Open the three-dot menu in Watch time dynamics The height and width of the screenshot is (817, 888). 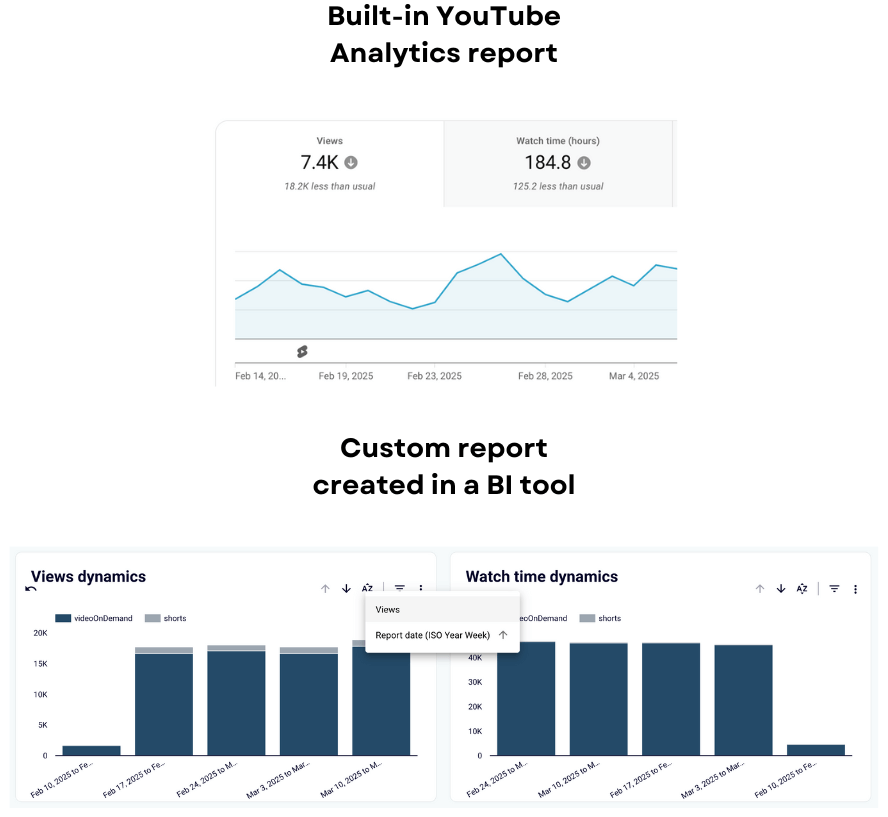coord(855,589)
